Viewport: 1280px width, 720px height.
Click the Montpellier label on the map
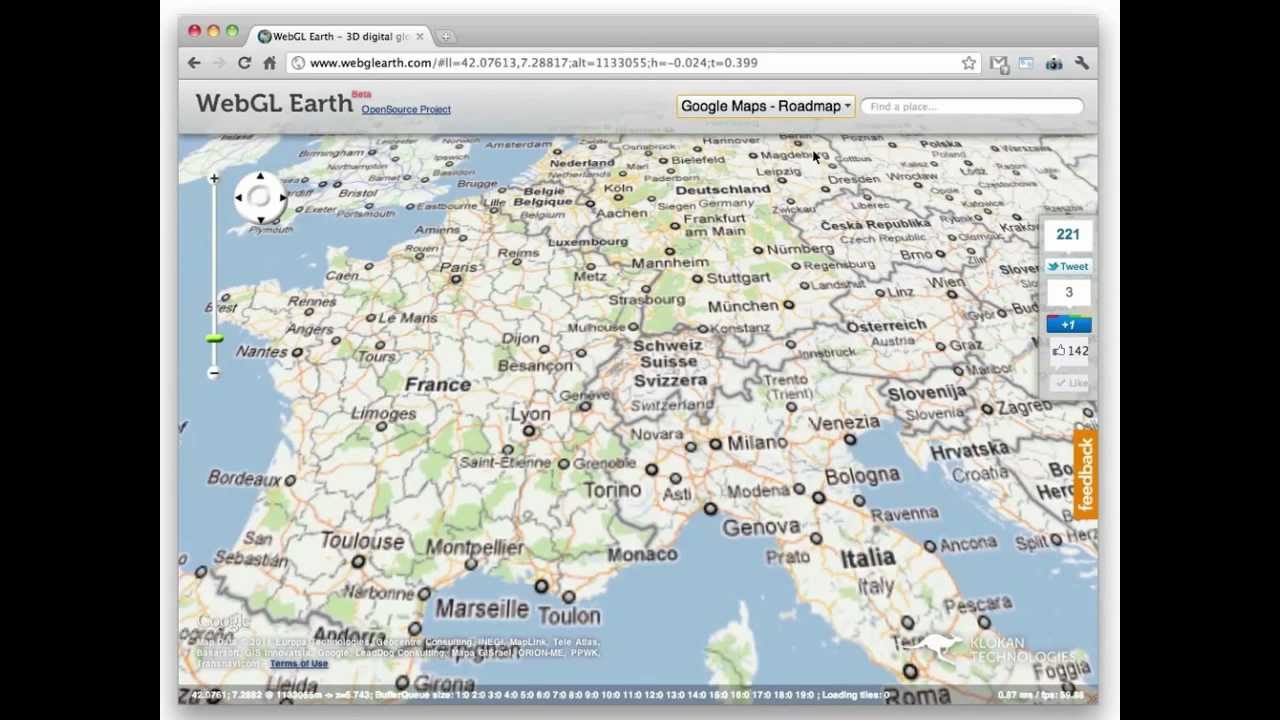474,547
